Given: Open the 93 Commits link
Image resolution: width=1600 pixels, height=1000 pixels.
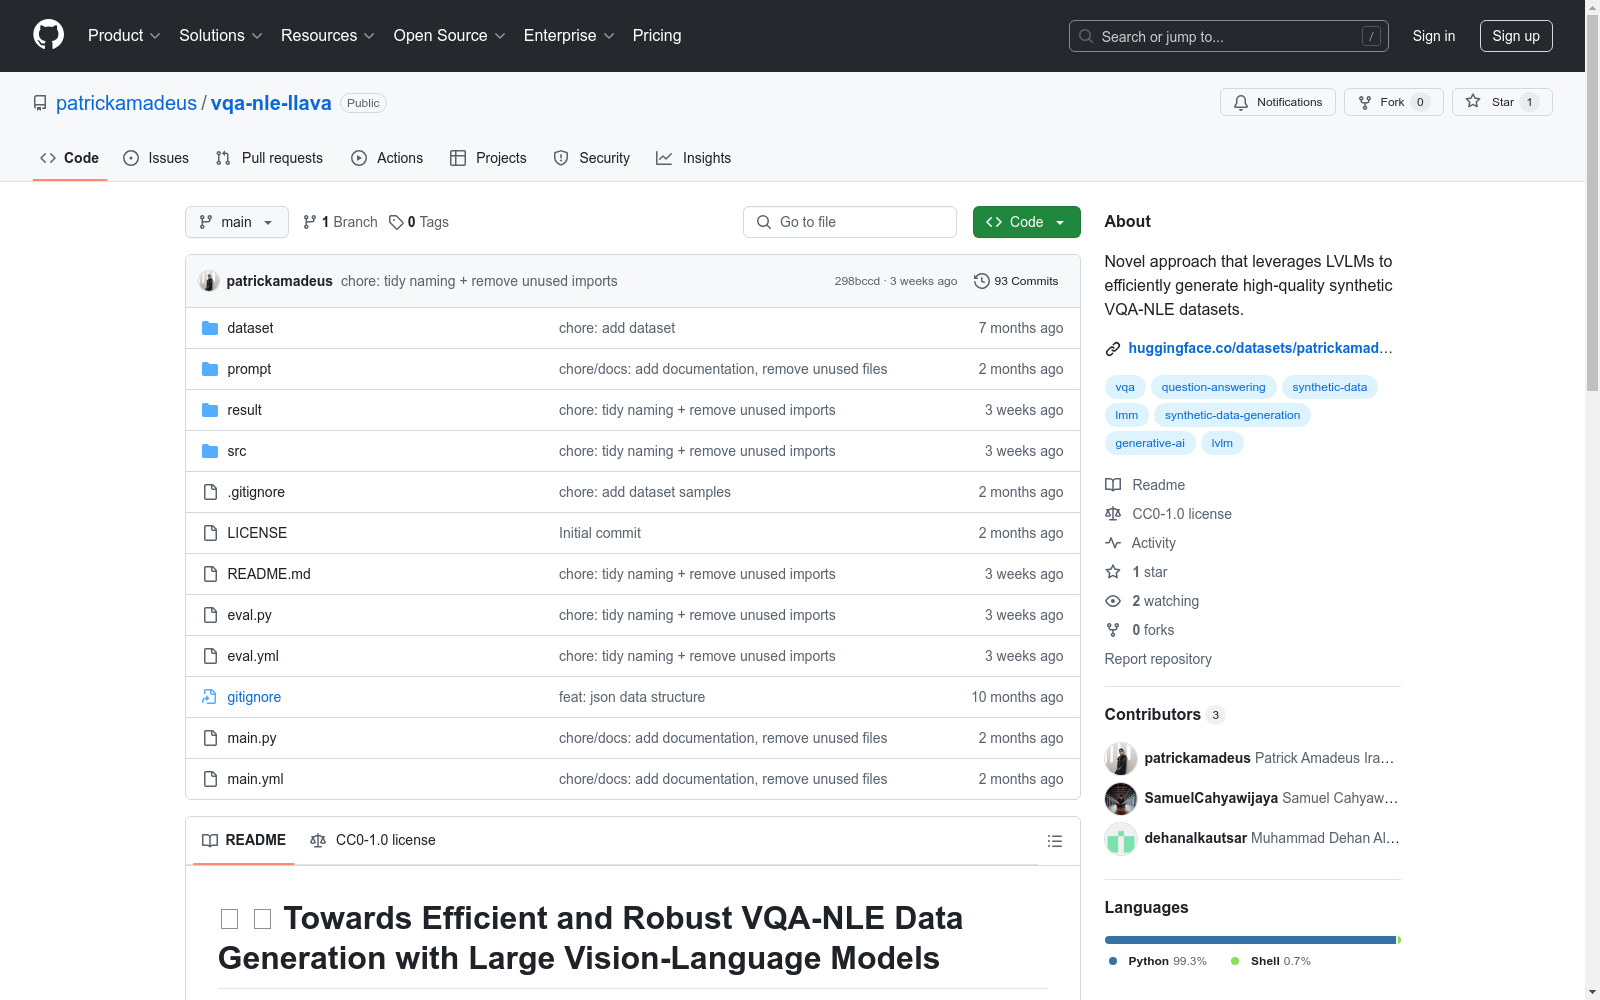Looking at the screenshot, I should tap(1016, 281).
